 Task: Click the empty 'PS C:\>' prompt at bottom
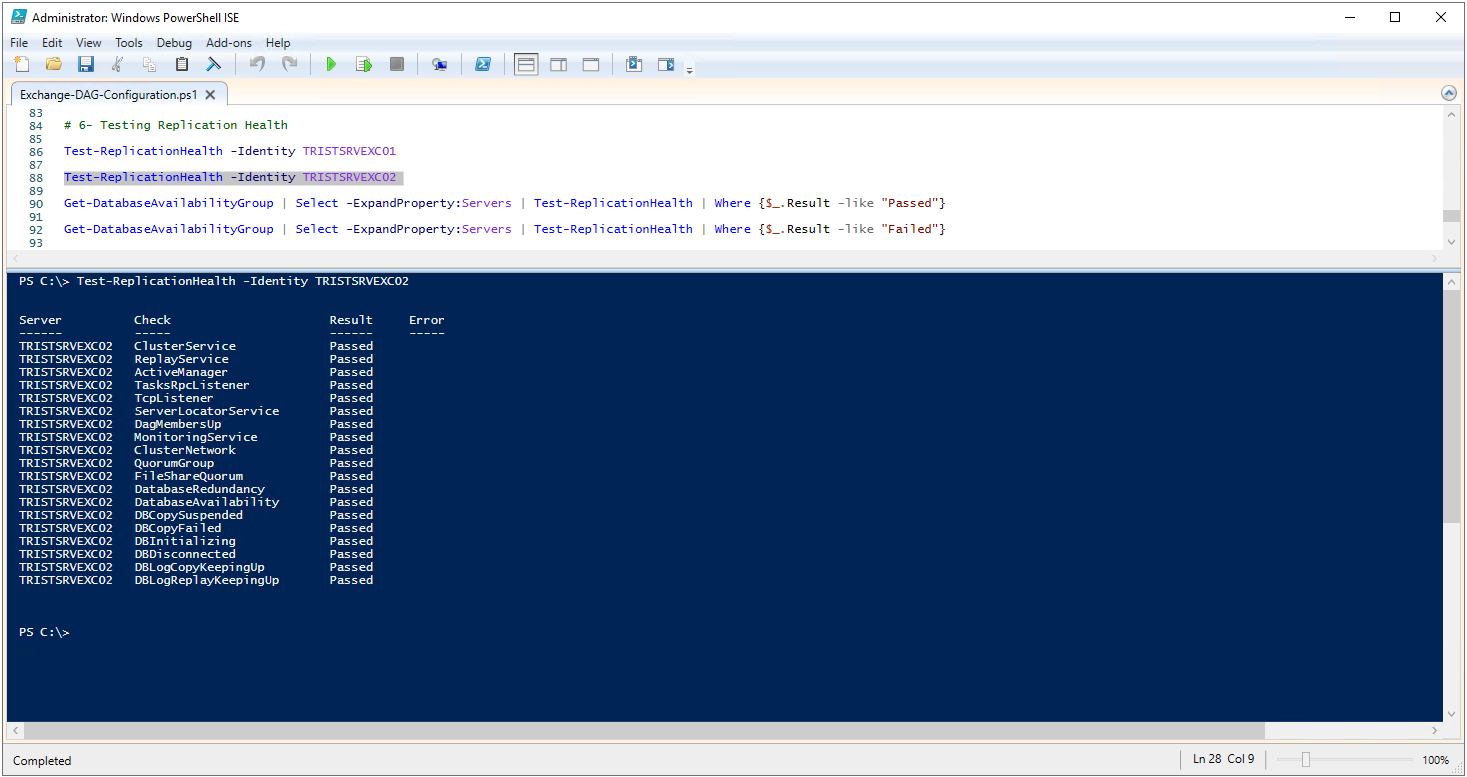pyautogui.click(x=44, y=632)
